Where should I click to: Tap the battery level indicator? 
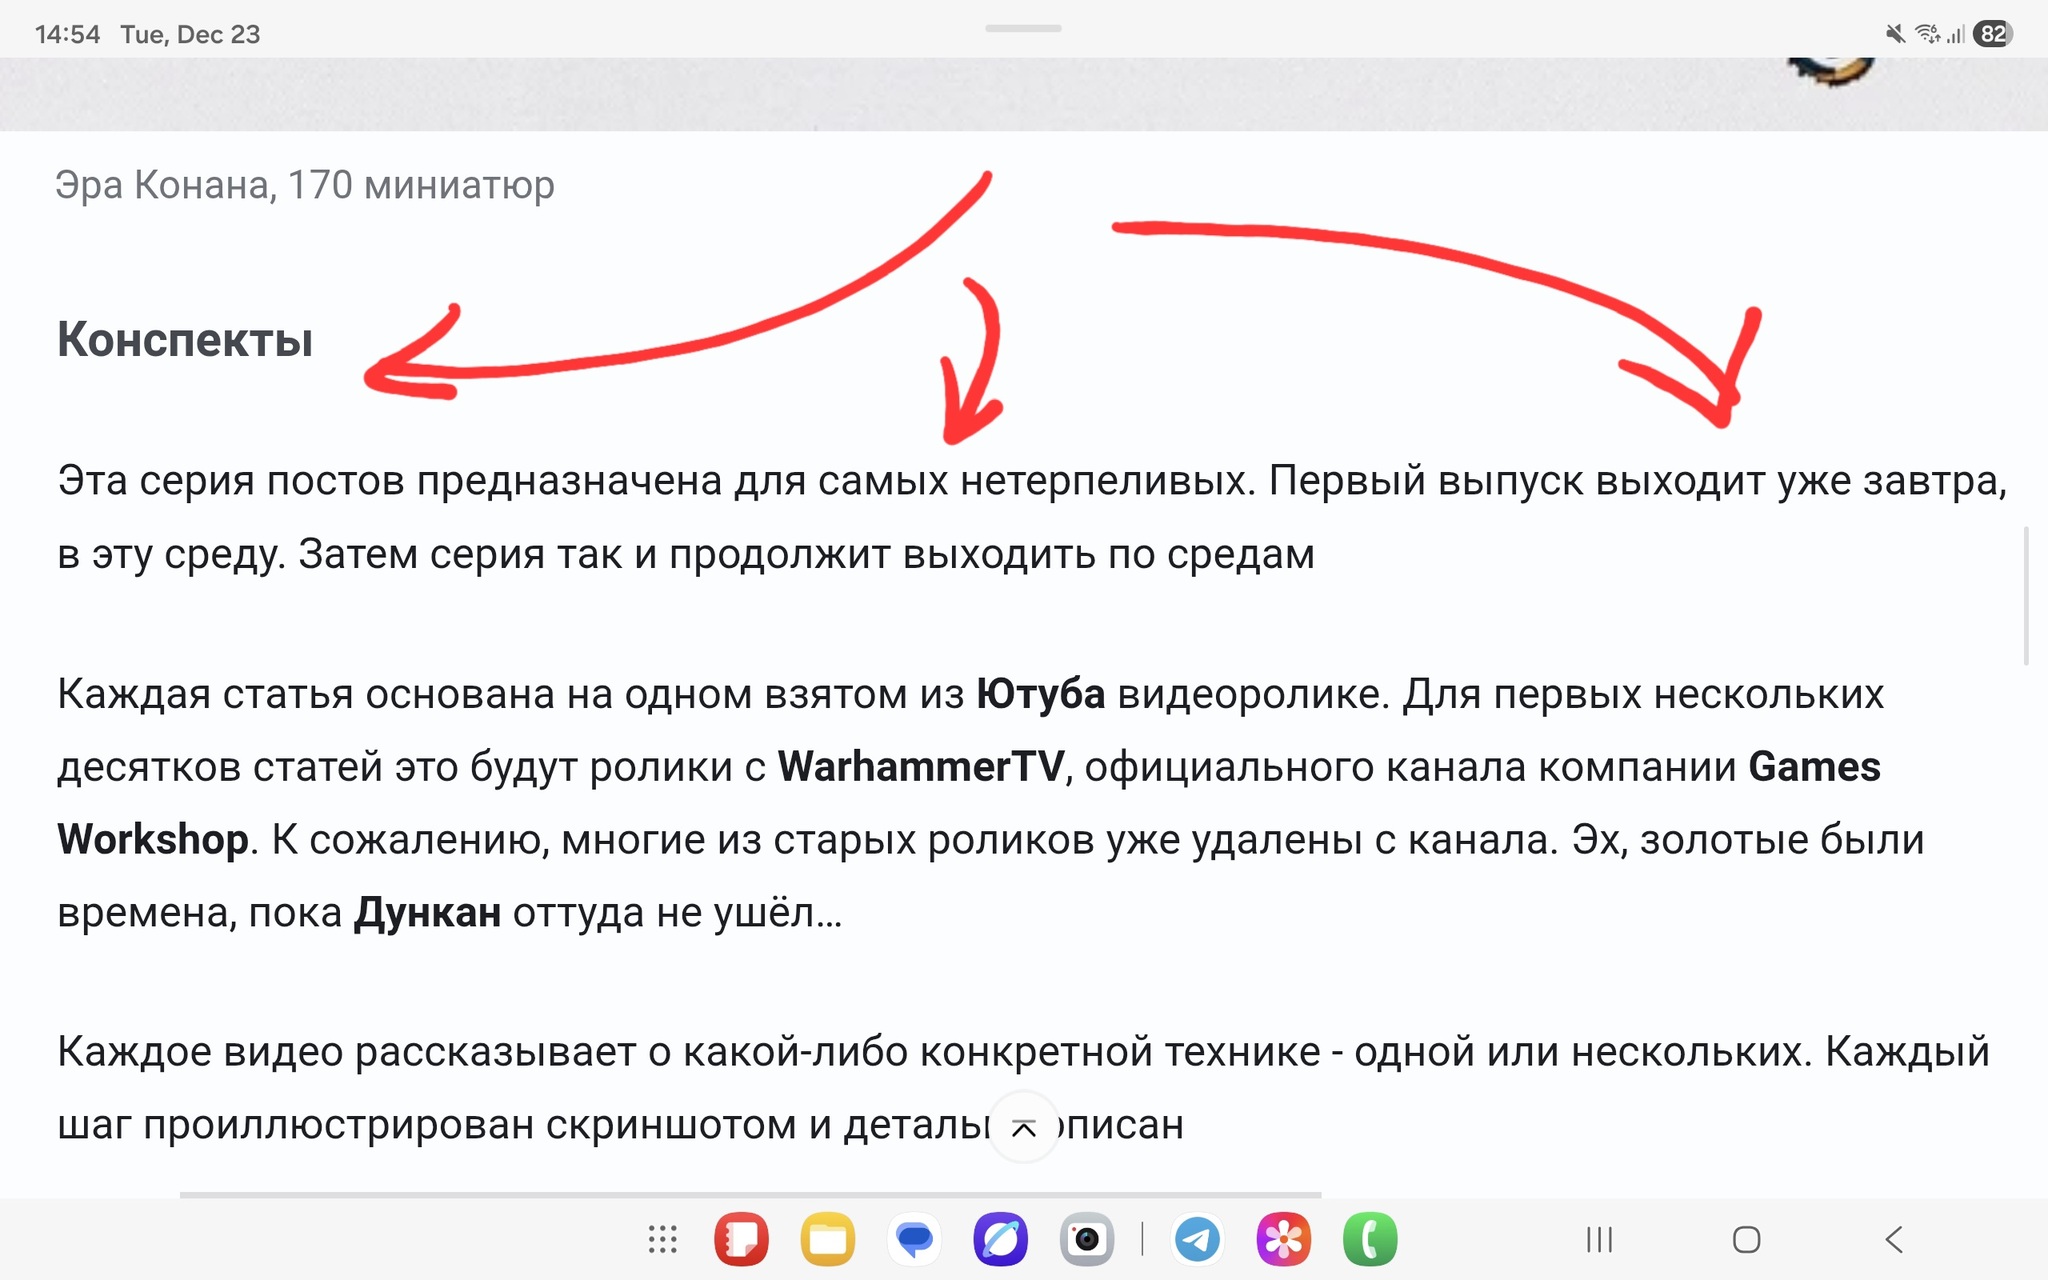click(1992, 34)
